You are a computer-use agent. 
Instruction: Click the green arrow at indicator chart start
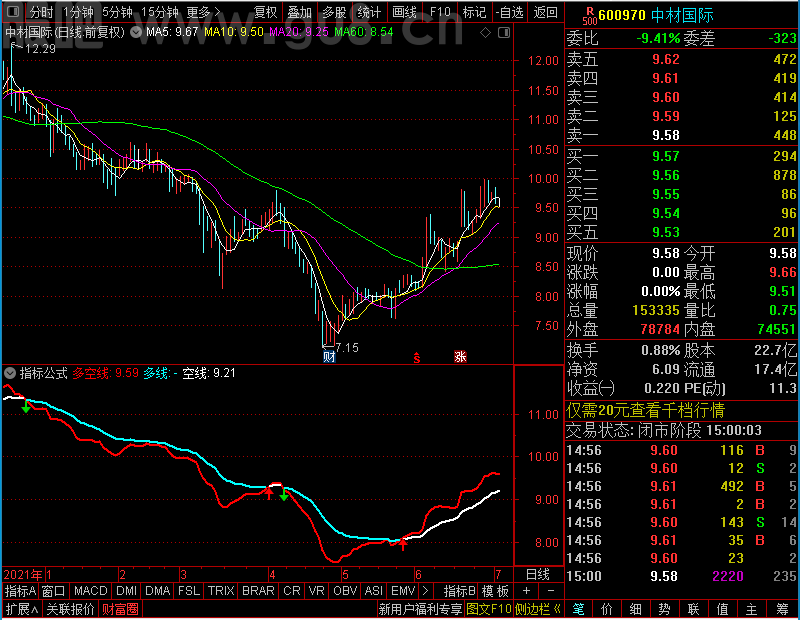click(26, 406)
